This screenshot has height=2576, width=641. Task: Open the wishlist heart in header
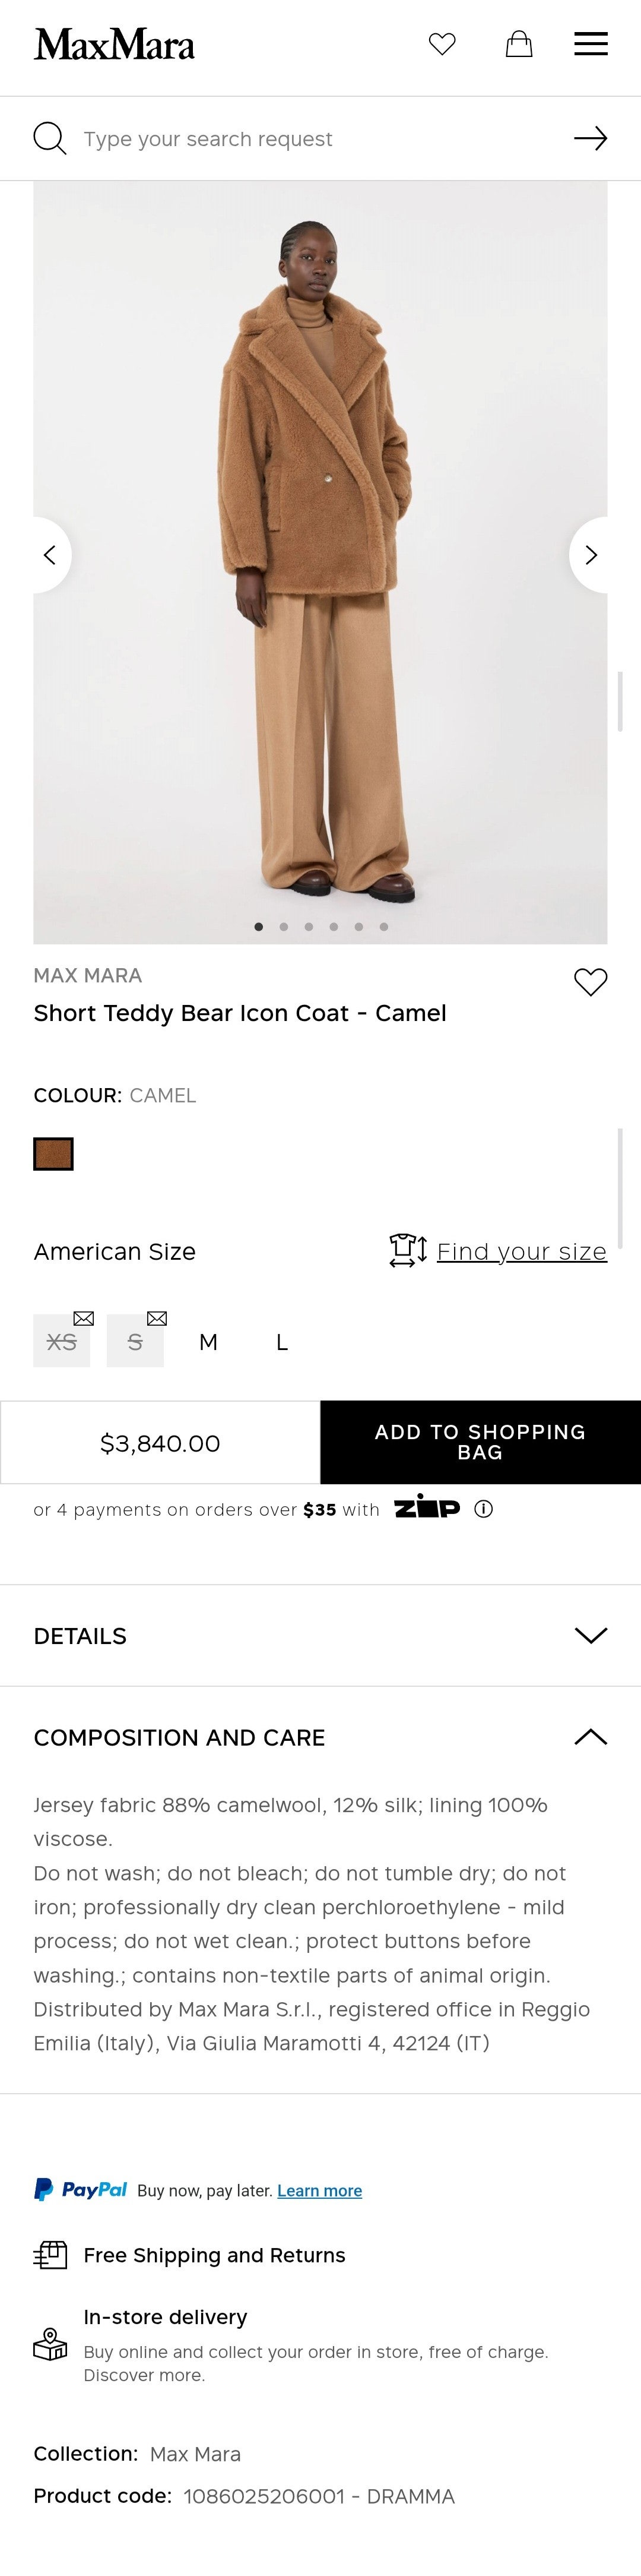(x=442, y=44)
